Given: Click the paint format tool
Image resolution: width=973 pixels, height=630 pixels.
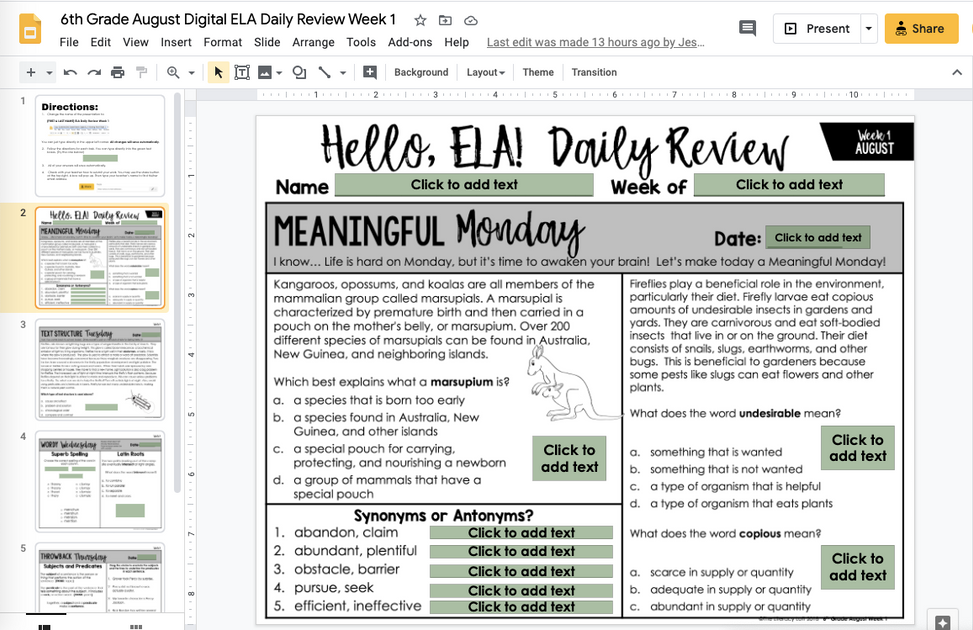Looking at the screenshot, I should click(140, 72).
